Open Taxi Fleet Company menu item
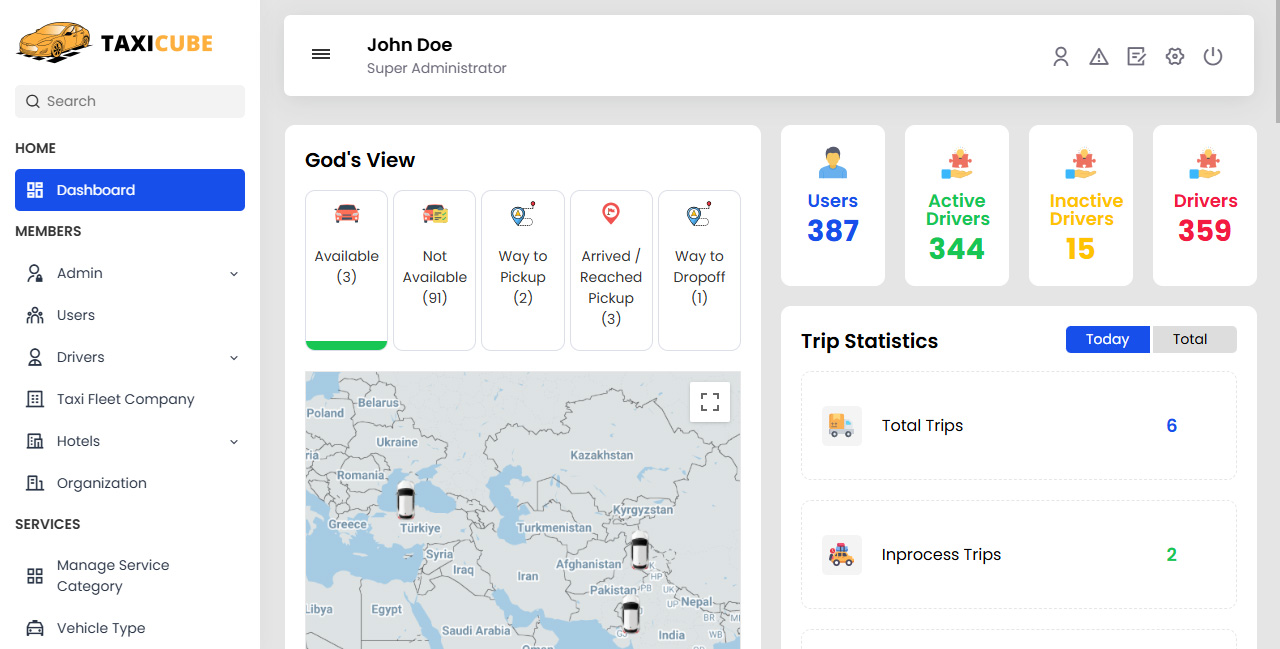The height and width of the screenshot is (649, 1280). 125,399
